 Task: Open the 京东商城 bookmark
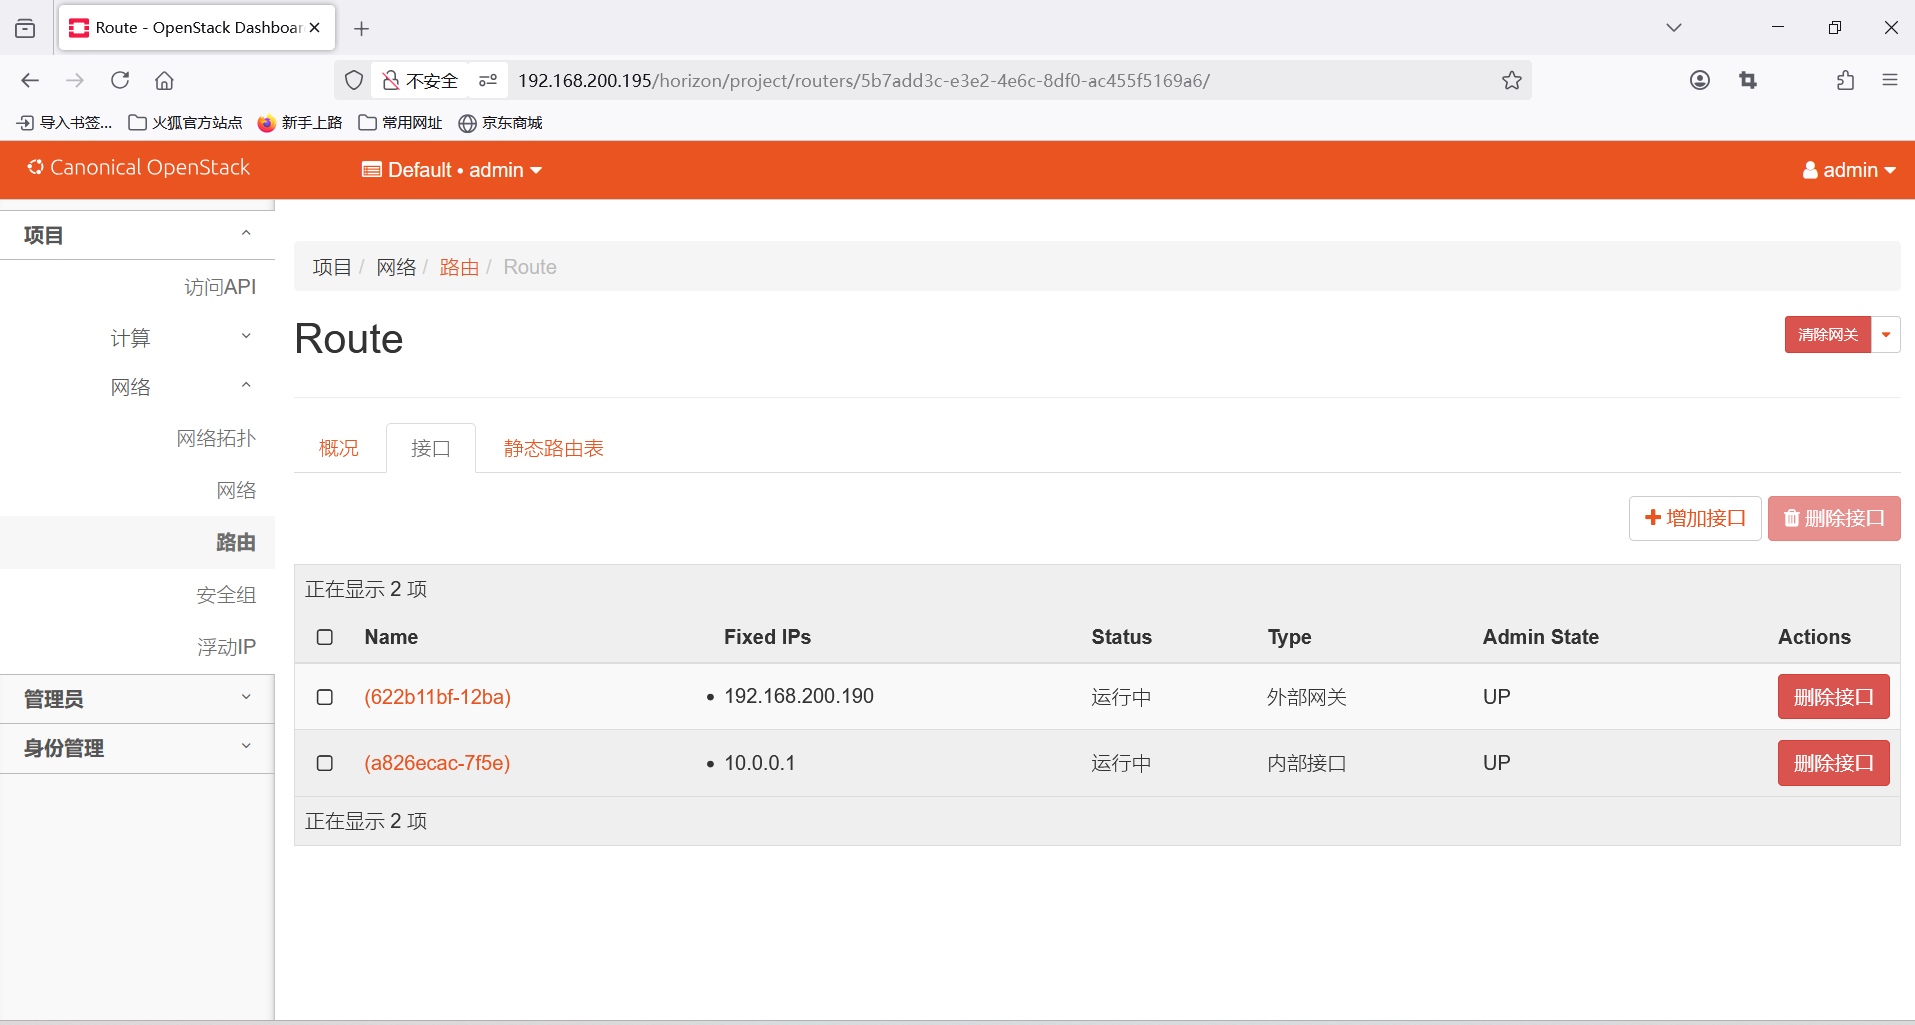pos(500,122)
